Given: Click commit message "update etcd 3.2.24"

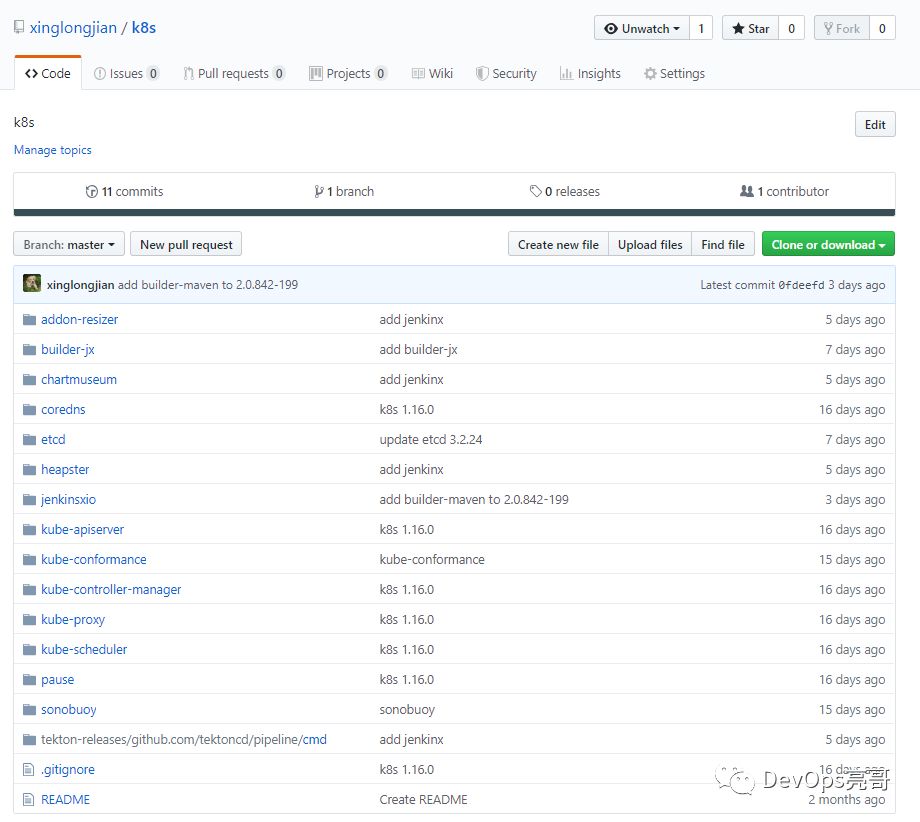Looking at the screenshot, I should (x=431, y=439).
